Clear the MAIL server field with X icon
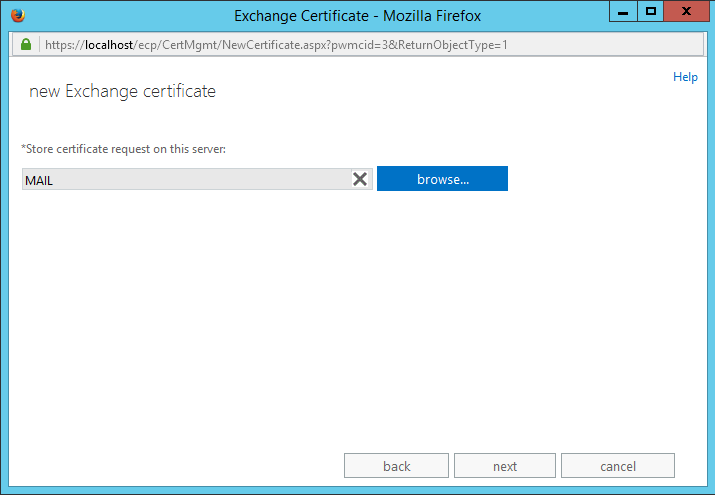Viewport: 715px width, 495px height. pyautogui.click(x=360, y=179)
